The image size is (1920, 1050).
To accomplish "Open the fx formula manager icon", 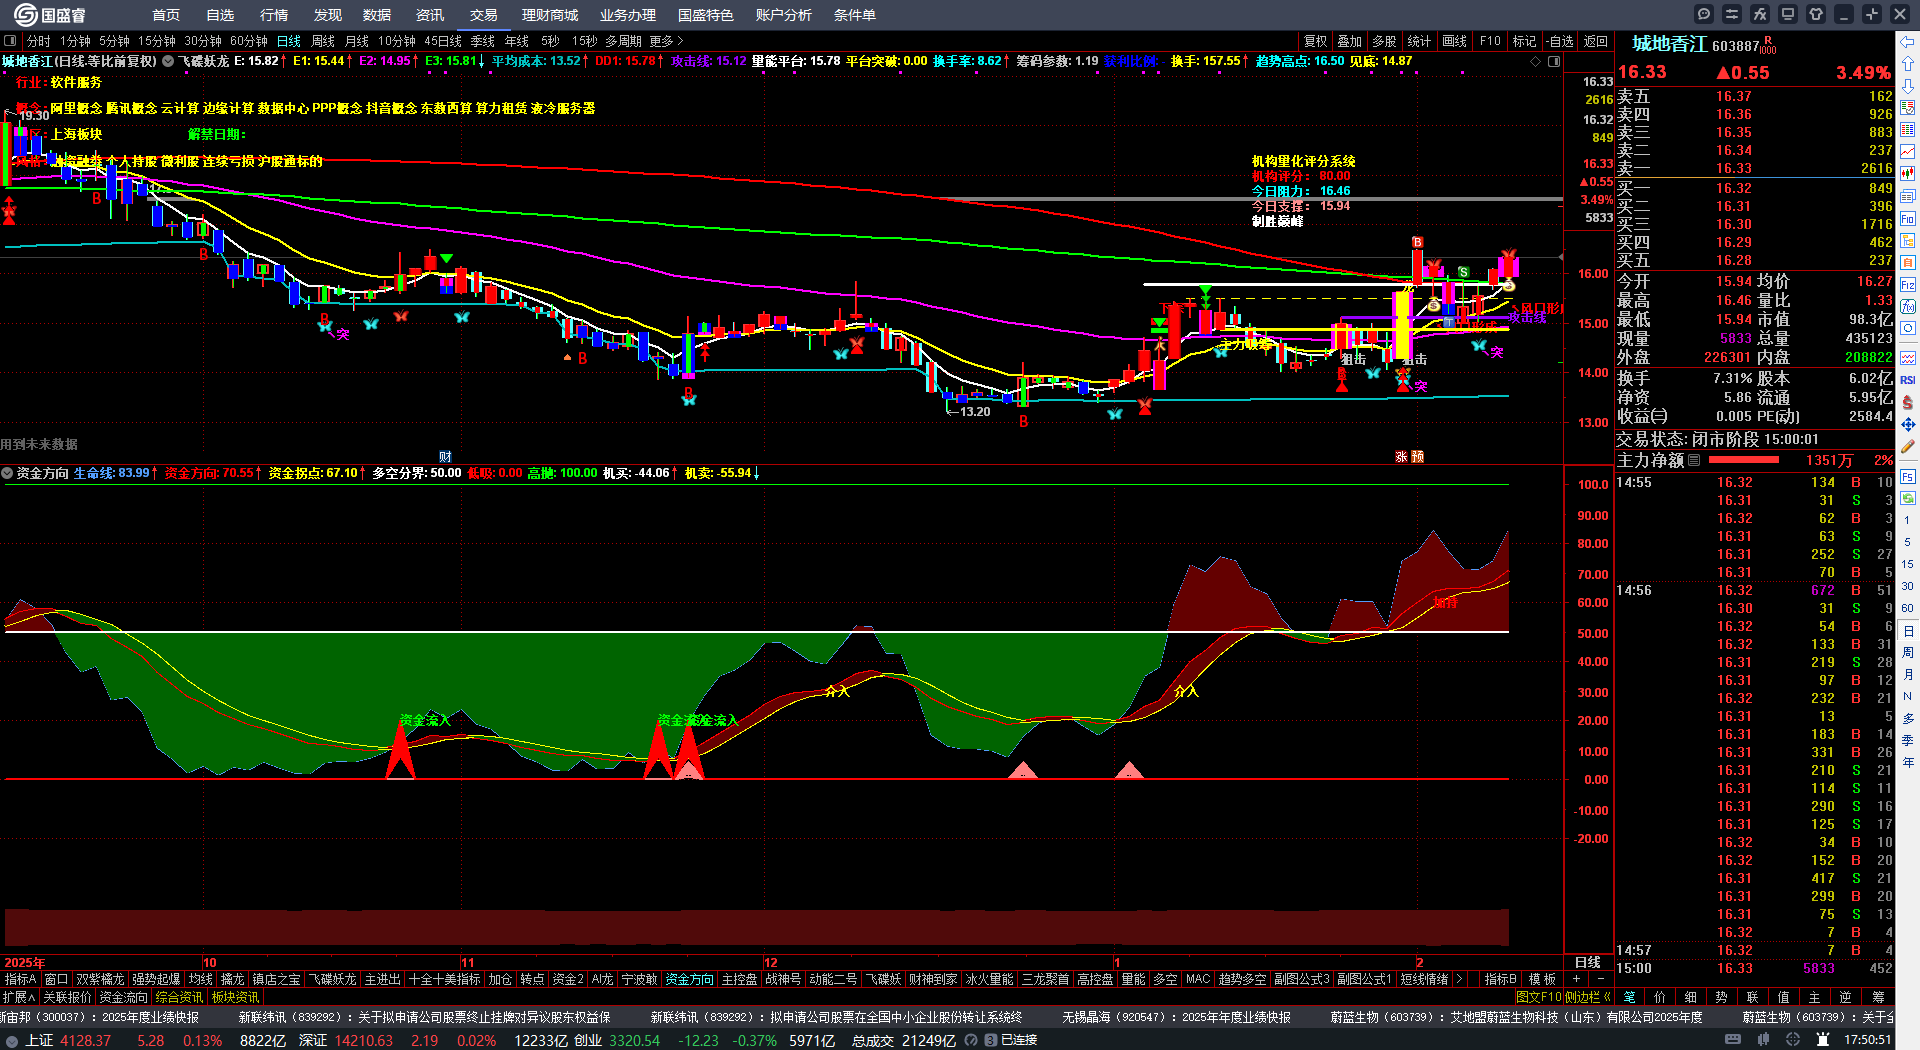I will 1760,14.
